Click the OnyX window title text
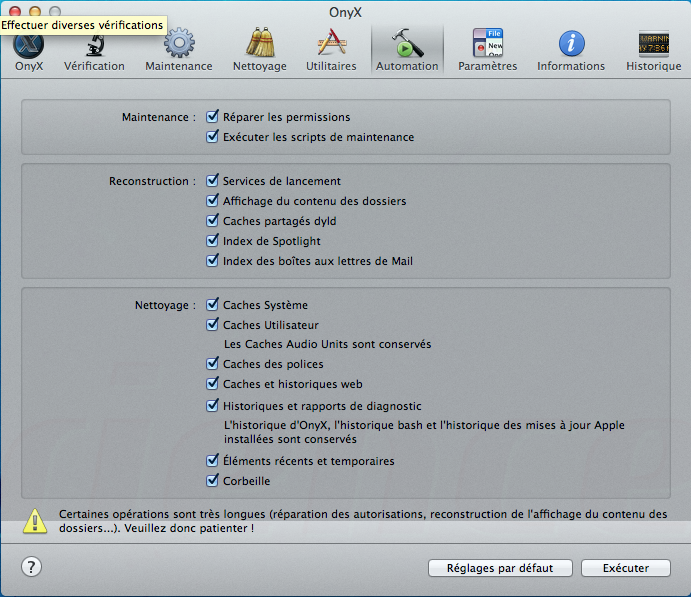 click(346, 12)
